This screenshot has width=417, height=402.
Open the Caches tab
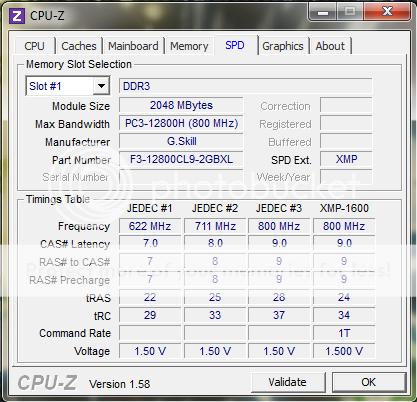pyautogui.click(x=79, y=46)
